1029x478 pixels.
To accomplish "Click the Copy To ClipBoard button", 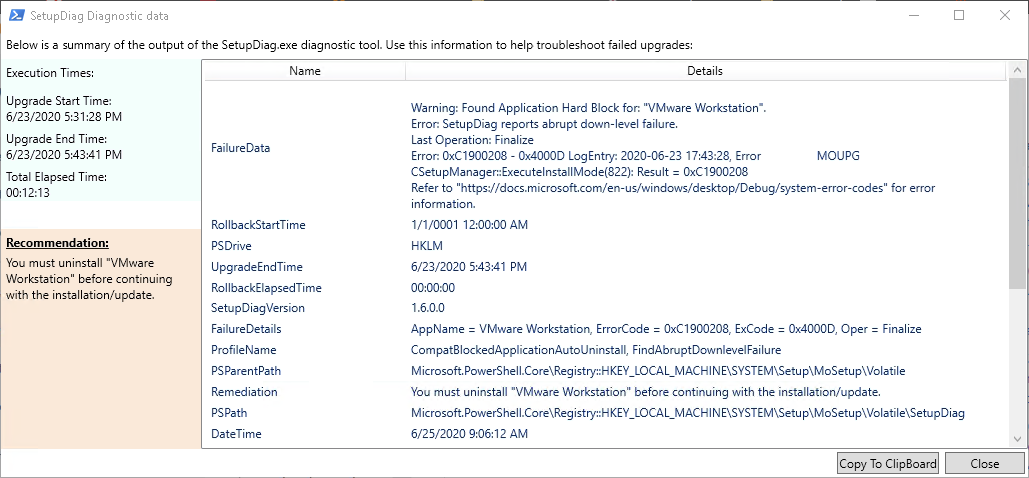I will 889,463.
